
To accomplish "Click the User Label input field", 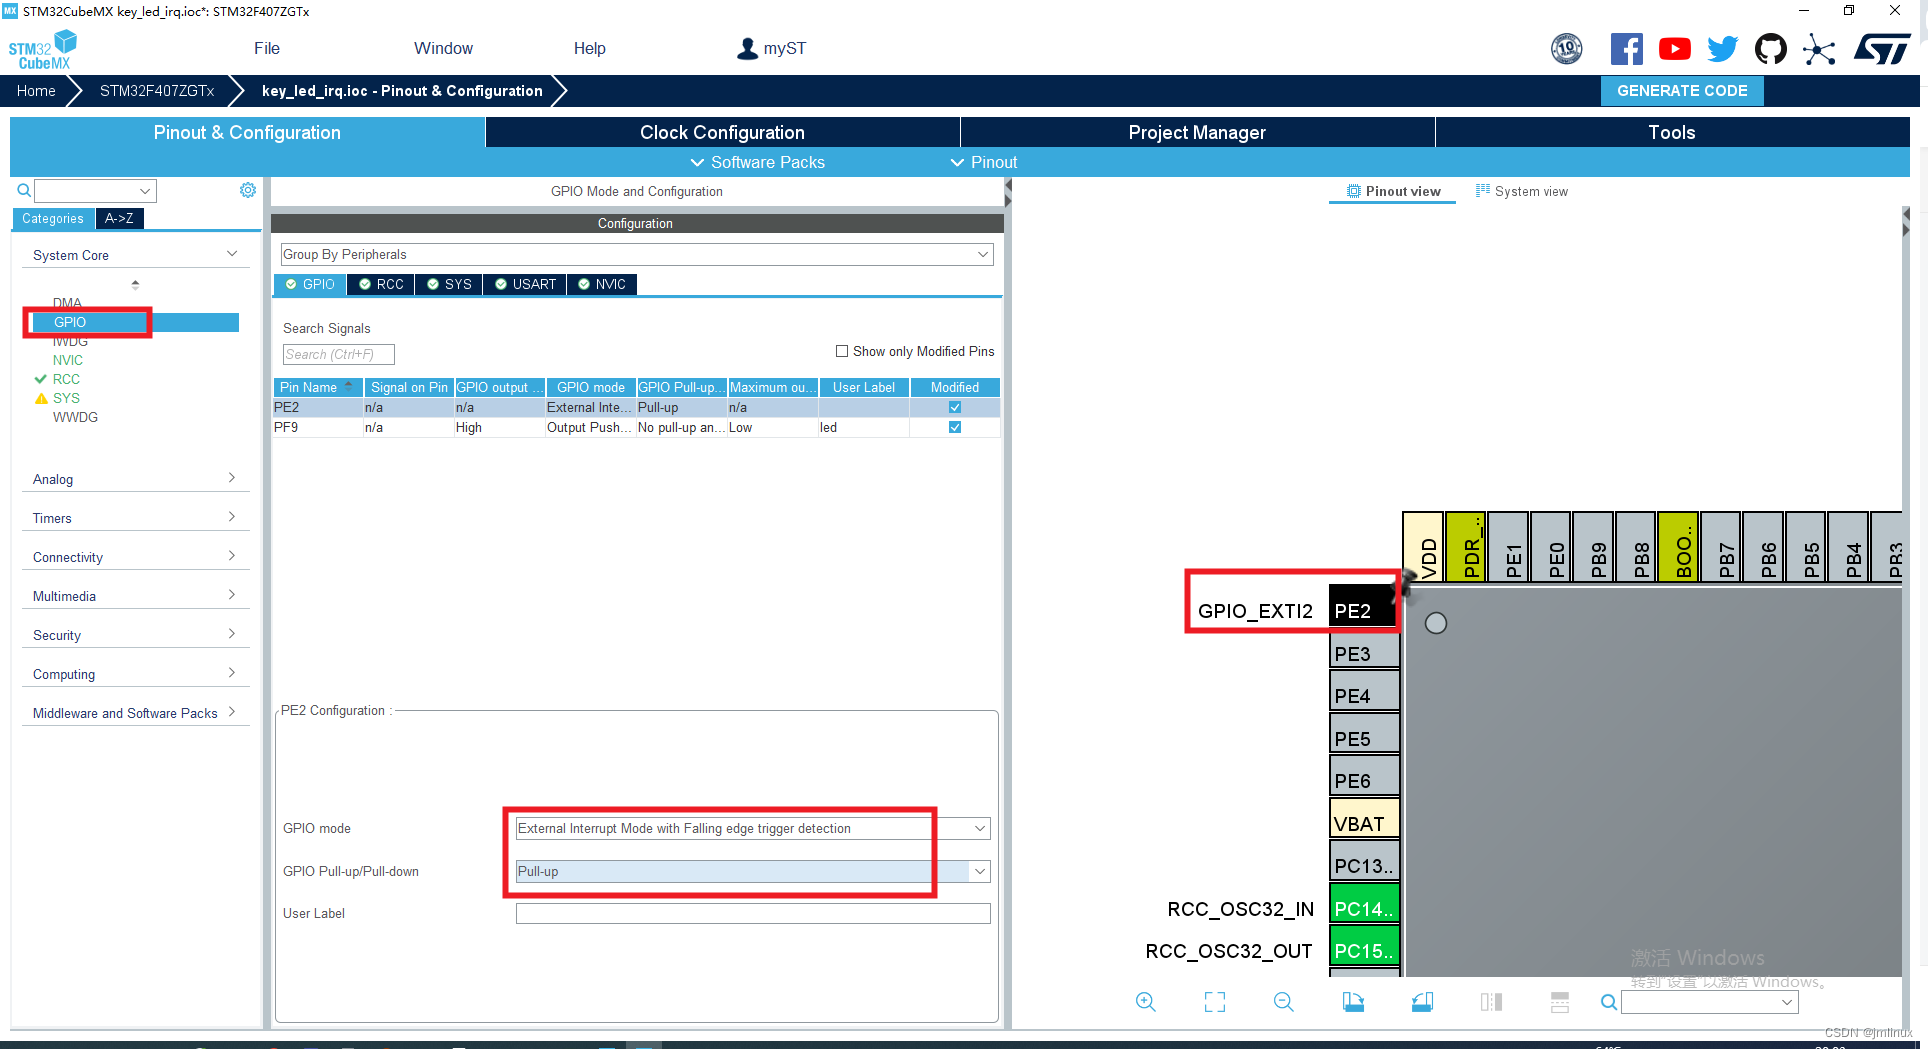I will pos(753,913).
